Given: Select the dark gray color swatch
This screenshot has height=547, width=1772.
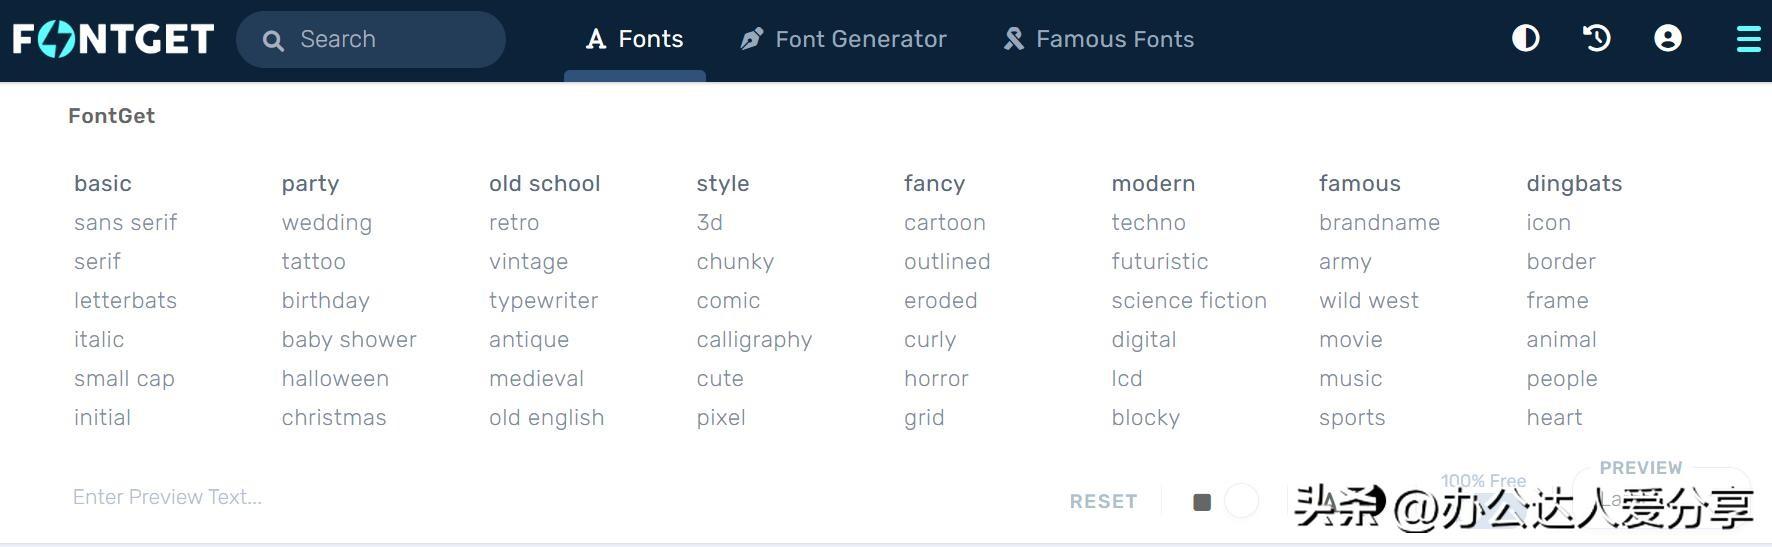Looking at the screenshot, I should point(1202,501).
